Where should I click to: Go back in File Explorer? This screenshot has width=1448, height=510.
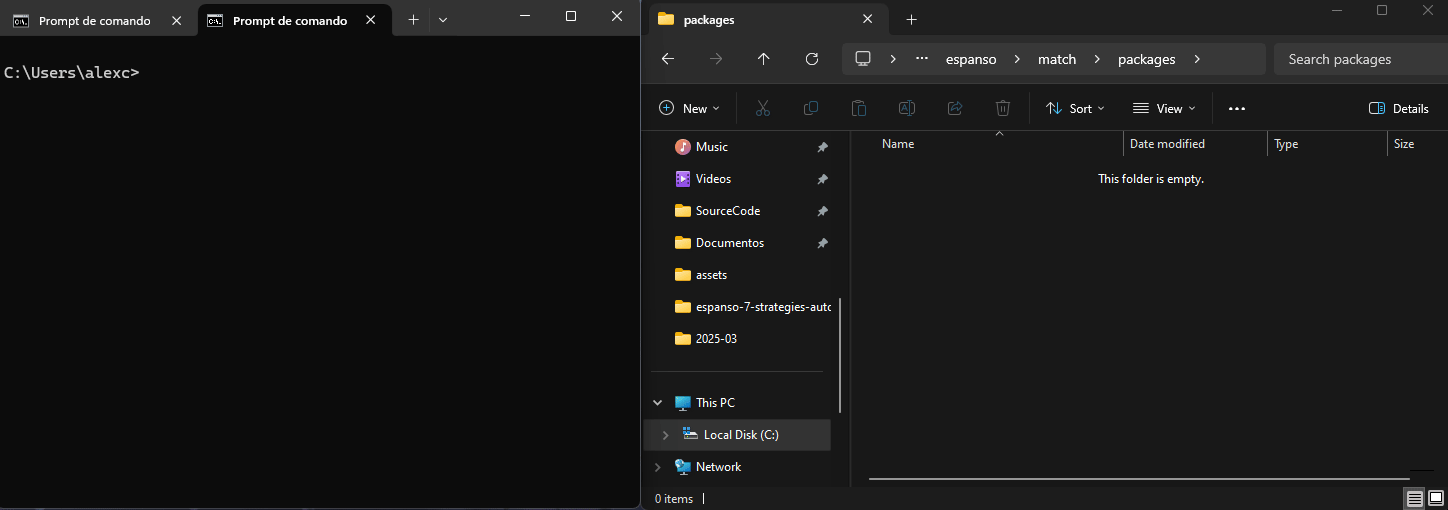(668, 59)
